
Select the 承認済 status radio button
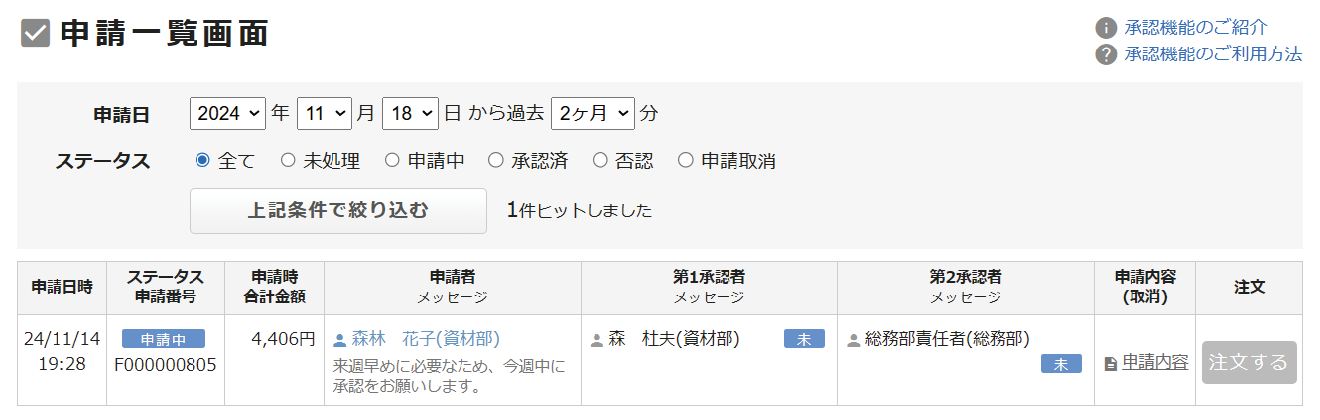tap(495, 160)
